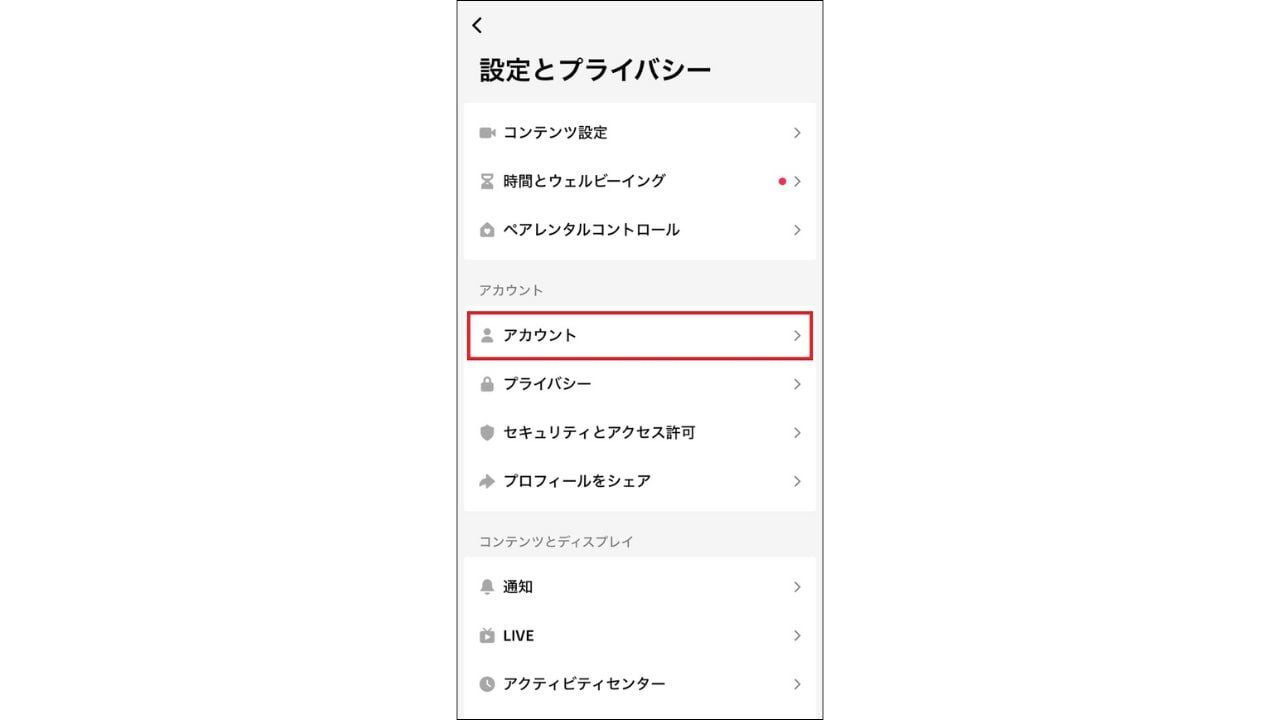This screenshot has width=1280, height=720.
Task: Select the TV icon beside LIVE
Action: (486, 635)
